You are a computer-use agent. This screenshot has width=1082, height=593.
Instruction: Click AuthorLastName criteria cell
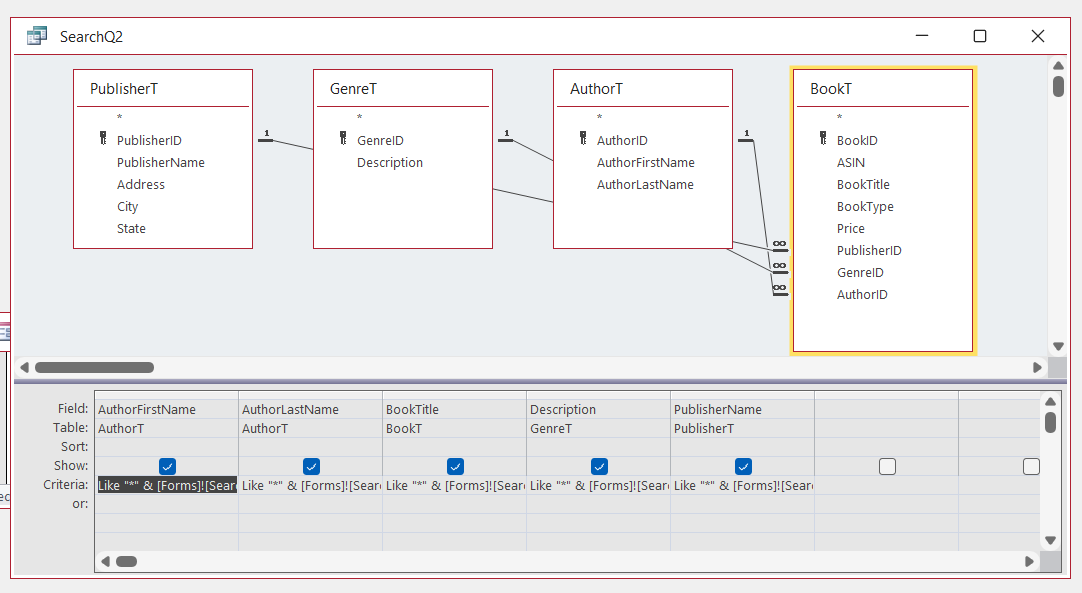(x=310, y=485)
